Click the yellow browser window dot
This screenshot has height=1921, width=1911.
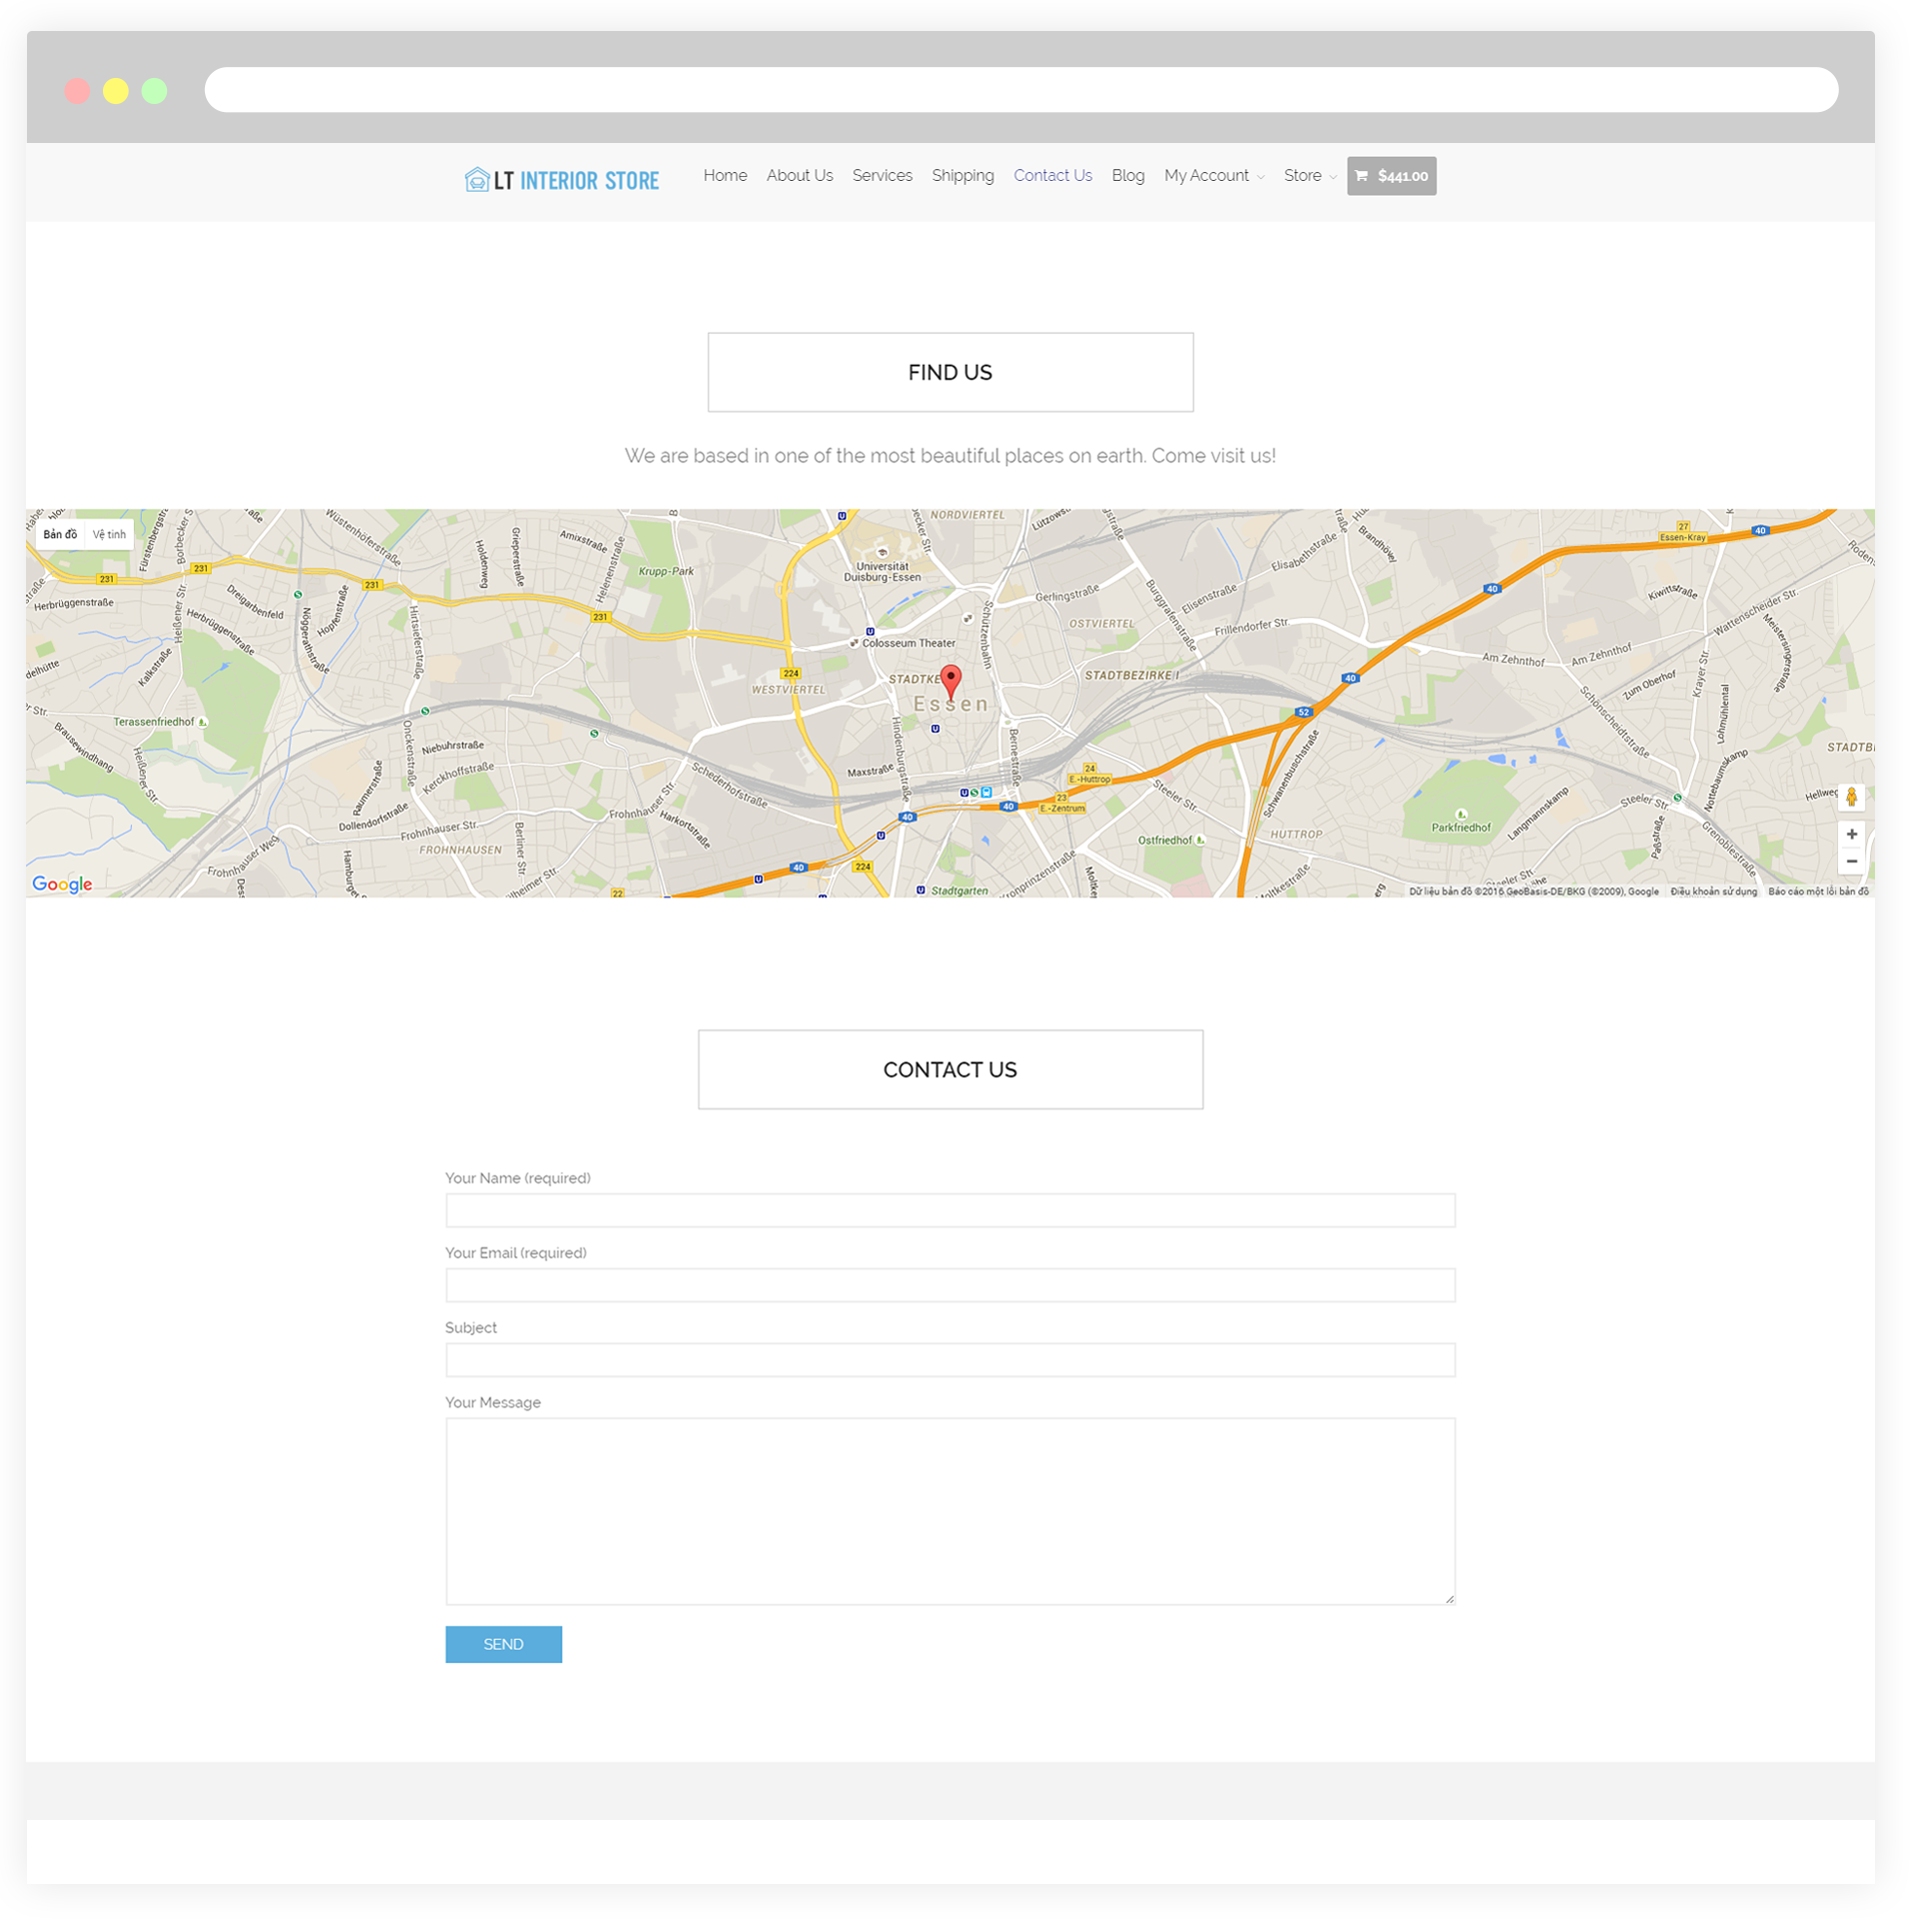116,91
